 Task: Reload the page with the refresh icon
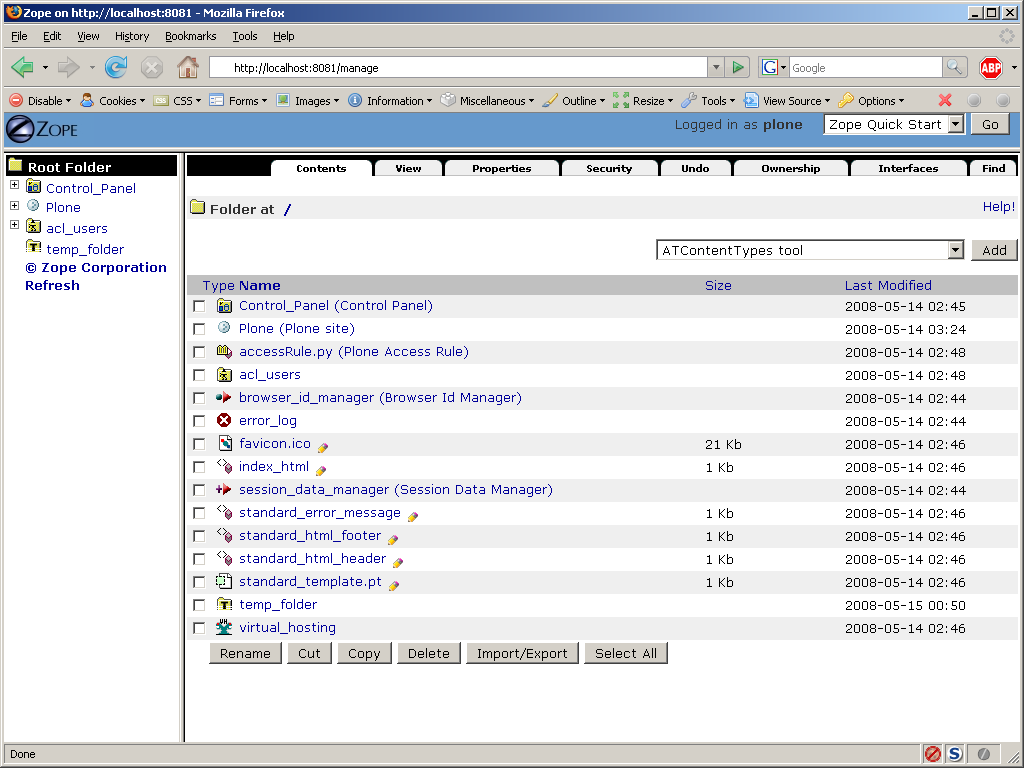(x=116, y=67)
